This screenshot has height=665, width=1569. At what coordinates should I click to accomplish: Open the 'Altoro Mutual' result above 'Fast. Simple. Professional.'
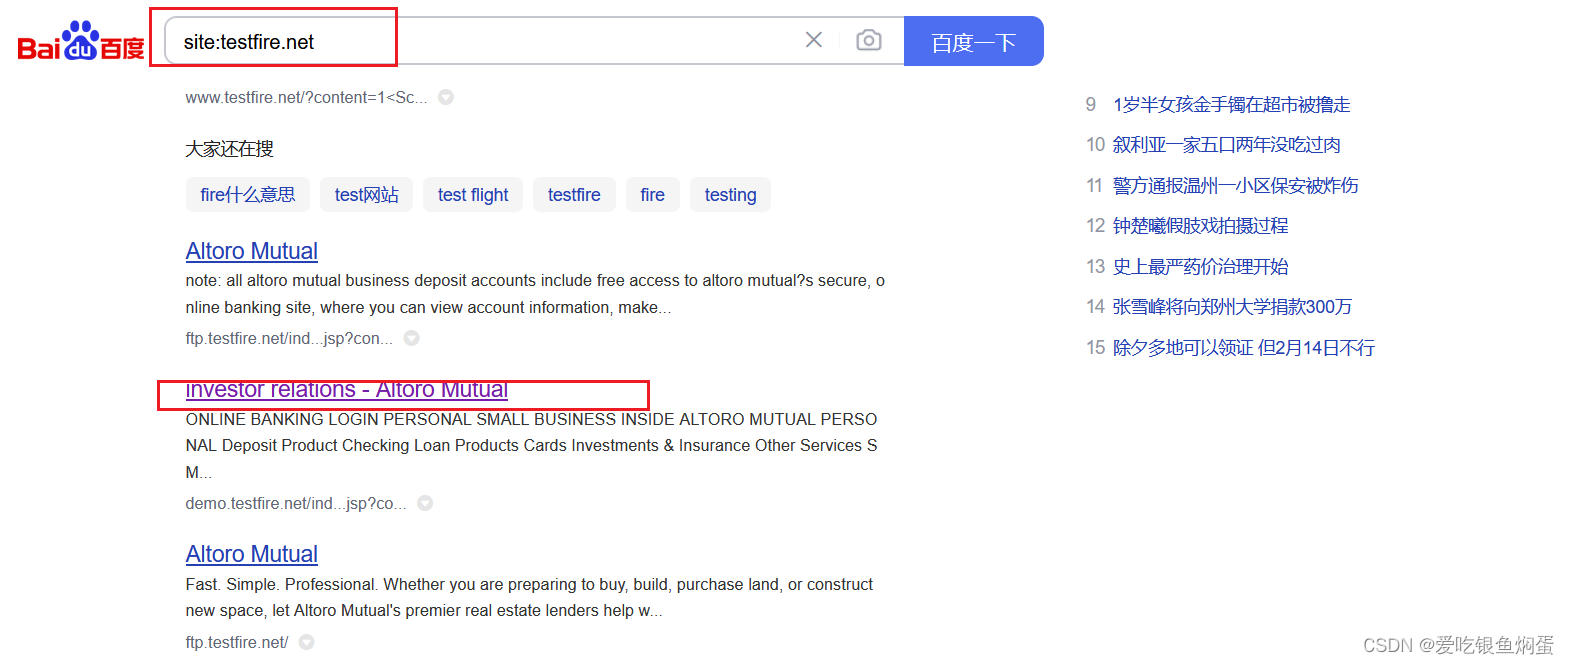(252, 554)
